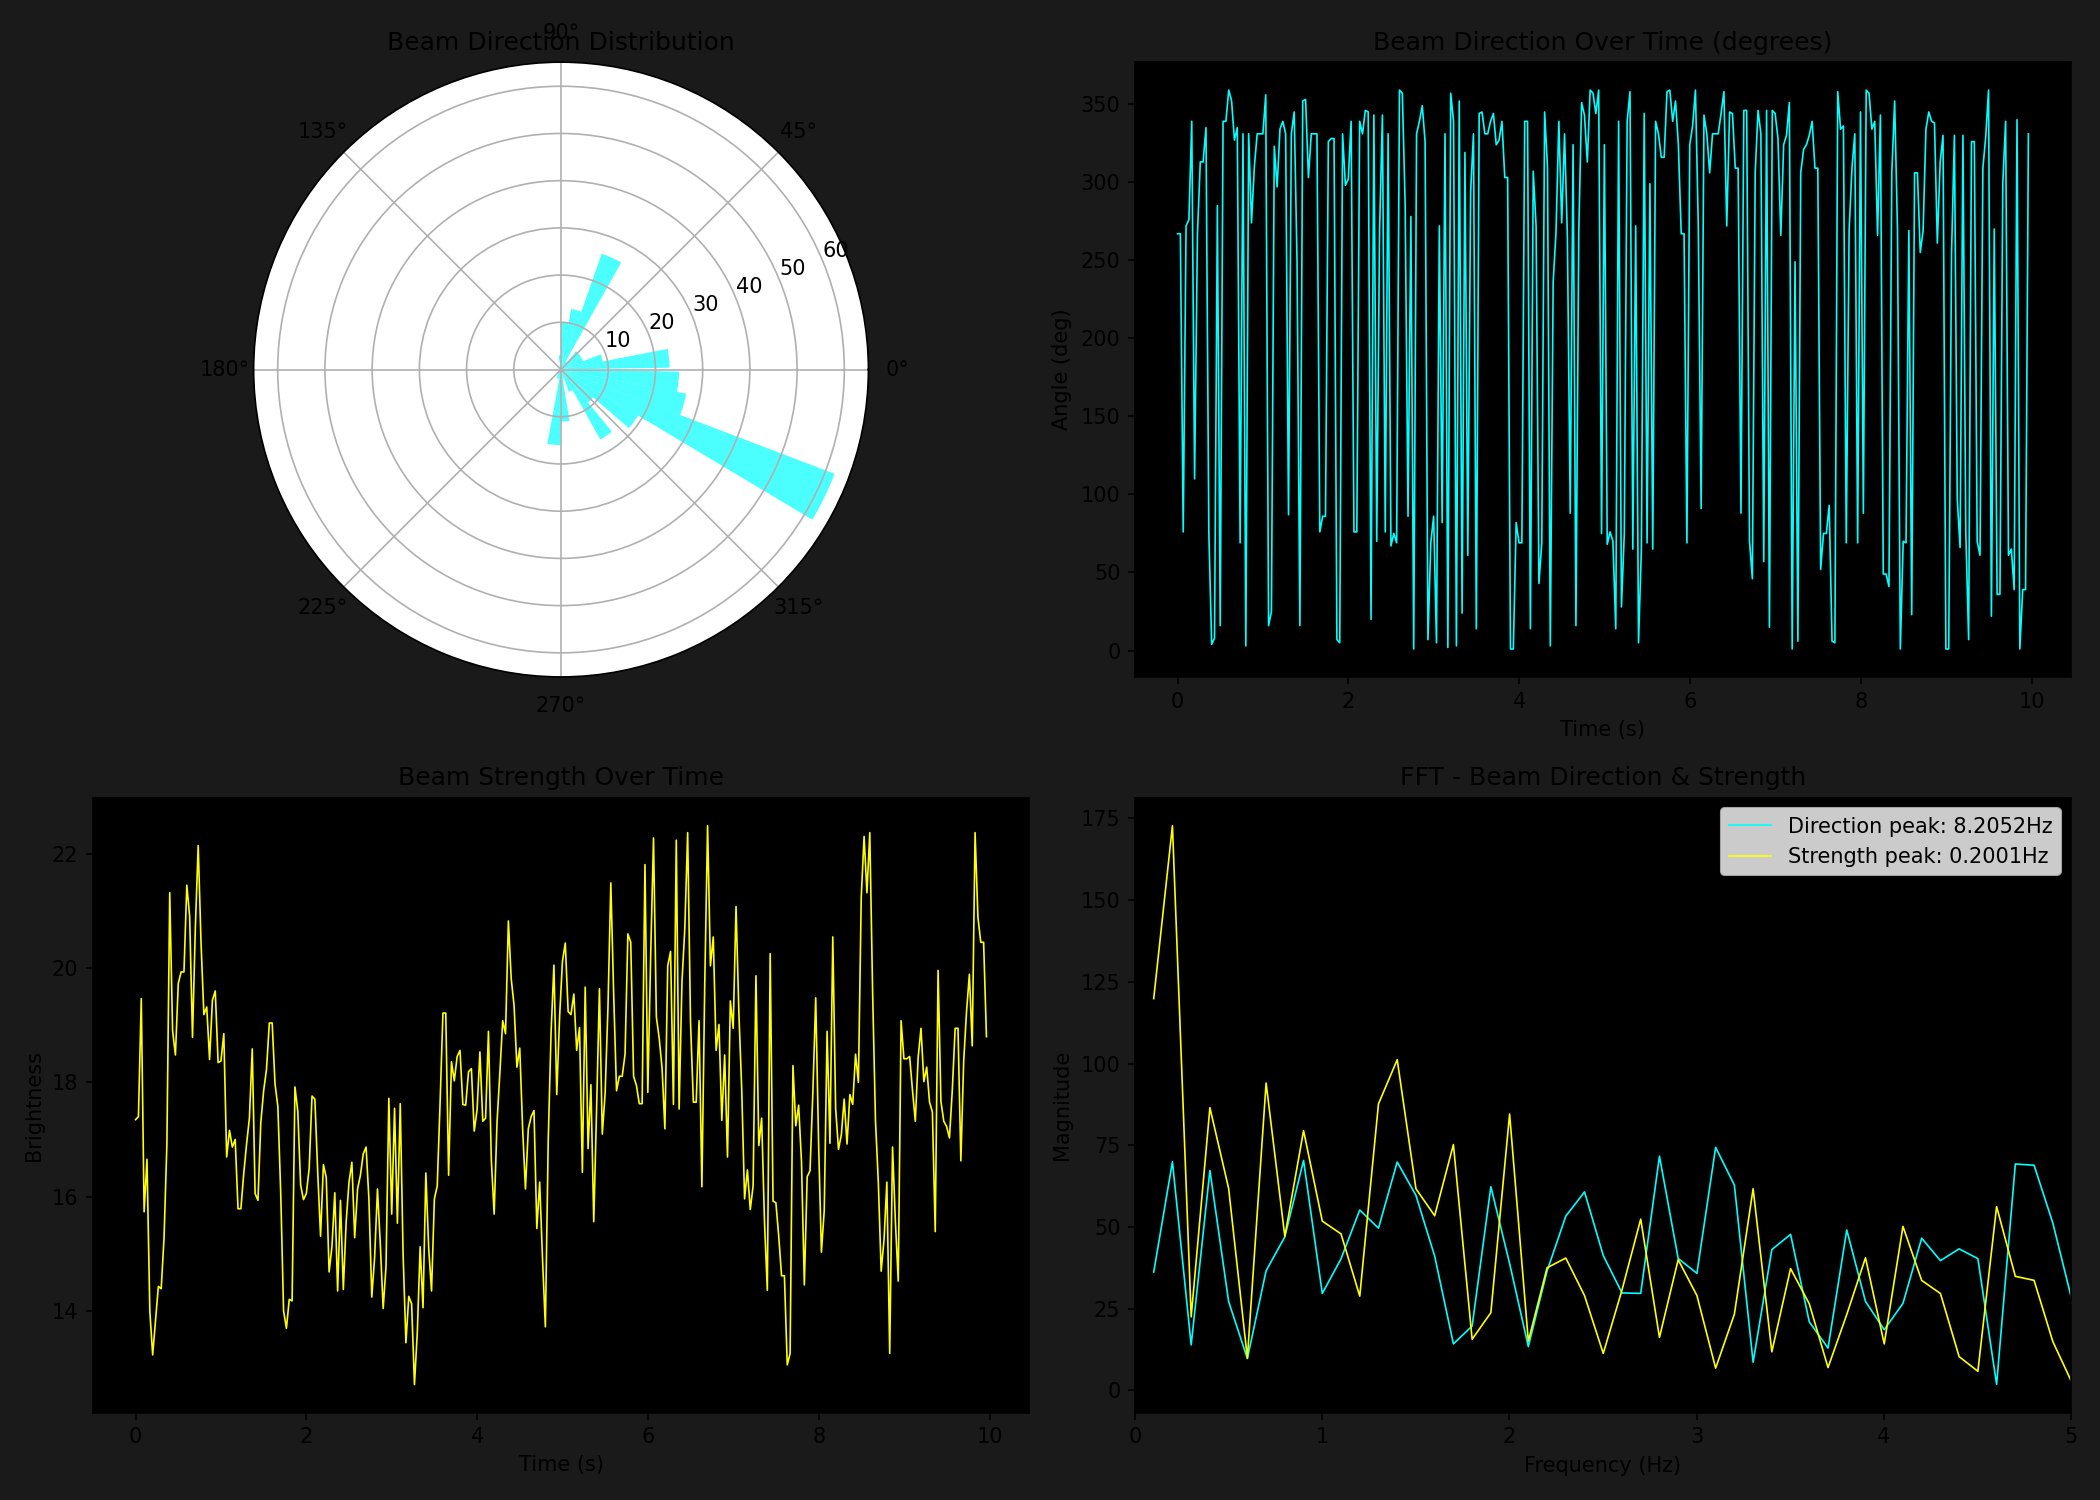This screenshot has width=2100, height=1500.
Task: Click the 'Frequency (Hz)' x-axis label
Action: click(x=1602, y=1465)
